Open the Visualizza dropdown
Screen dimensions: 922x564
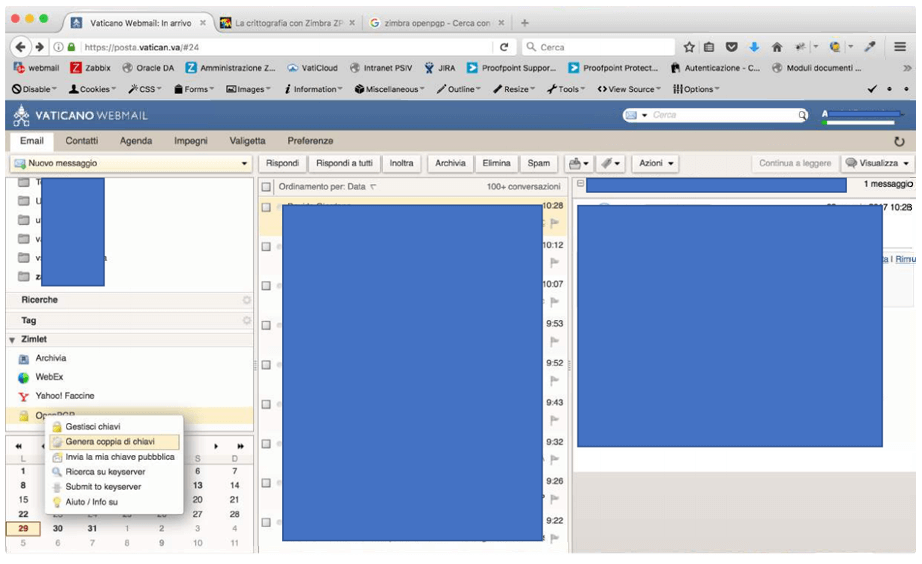point(878,163)
